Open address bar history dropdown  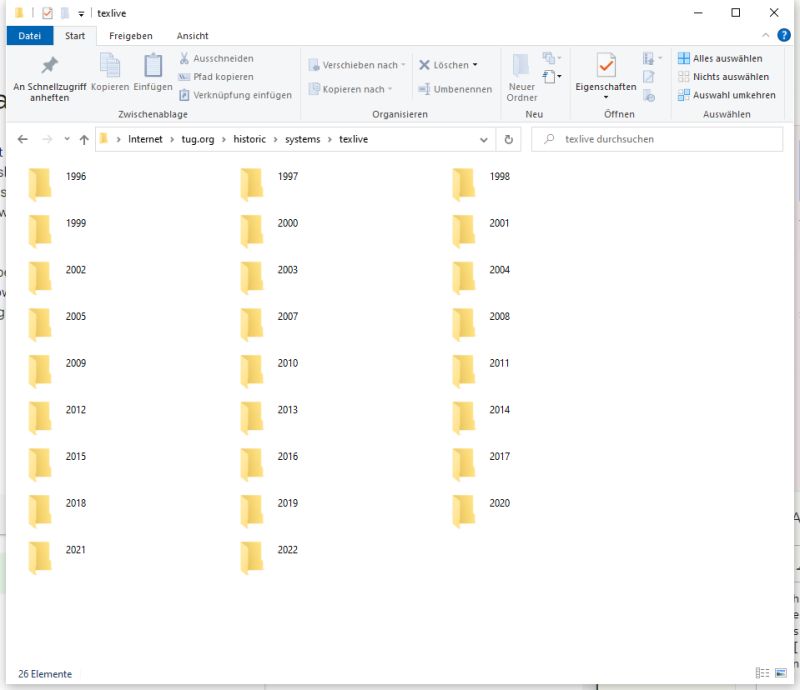pyautogui.click(x=484, y=140)
